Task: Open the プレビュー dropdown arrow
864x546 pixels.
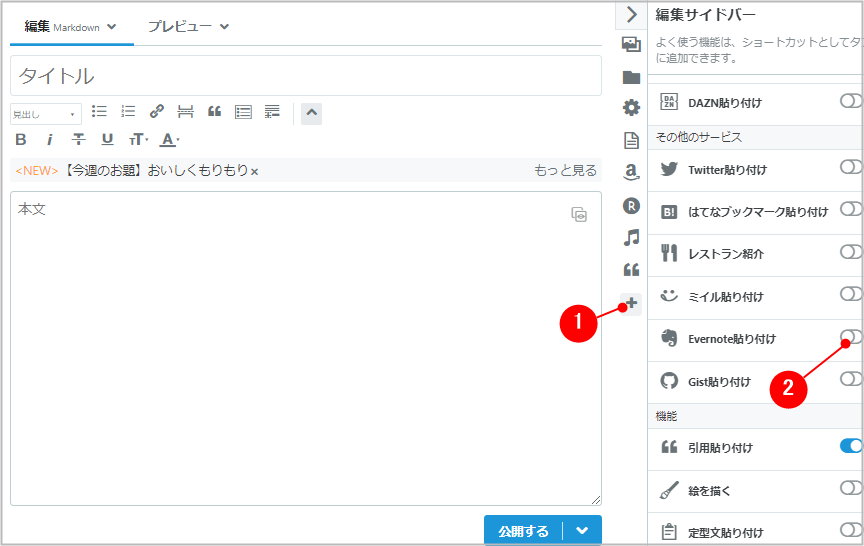Action: point(224,26)
